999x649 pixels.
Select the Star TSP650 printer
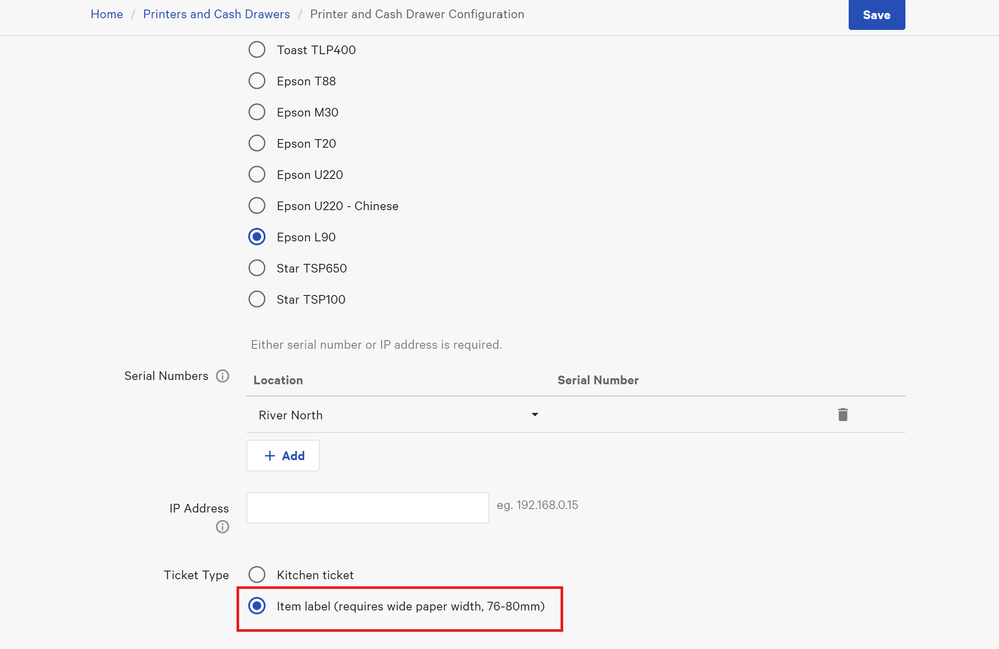[257, 268]
